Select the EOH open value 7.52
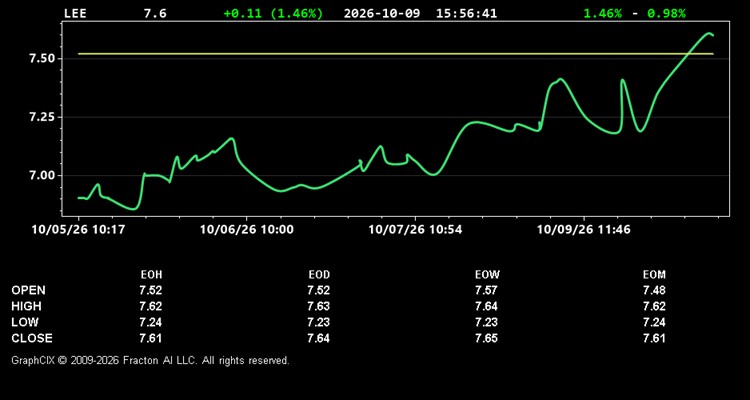This screenshot has height=400, width=750. click(151, 290)
